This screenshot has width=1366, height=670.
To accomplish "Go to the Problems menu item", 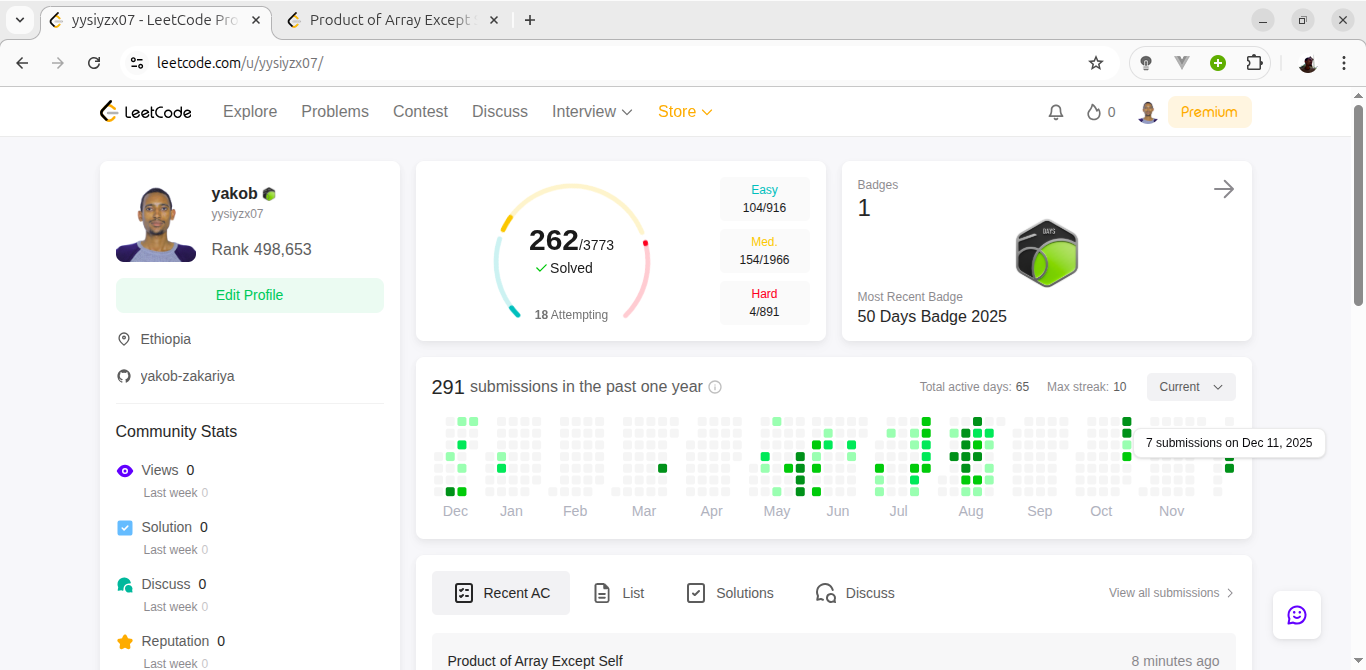I will pos(335,112).
